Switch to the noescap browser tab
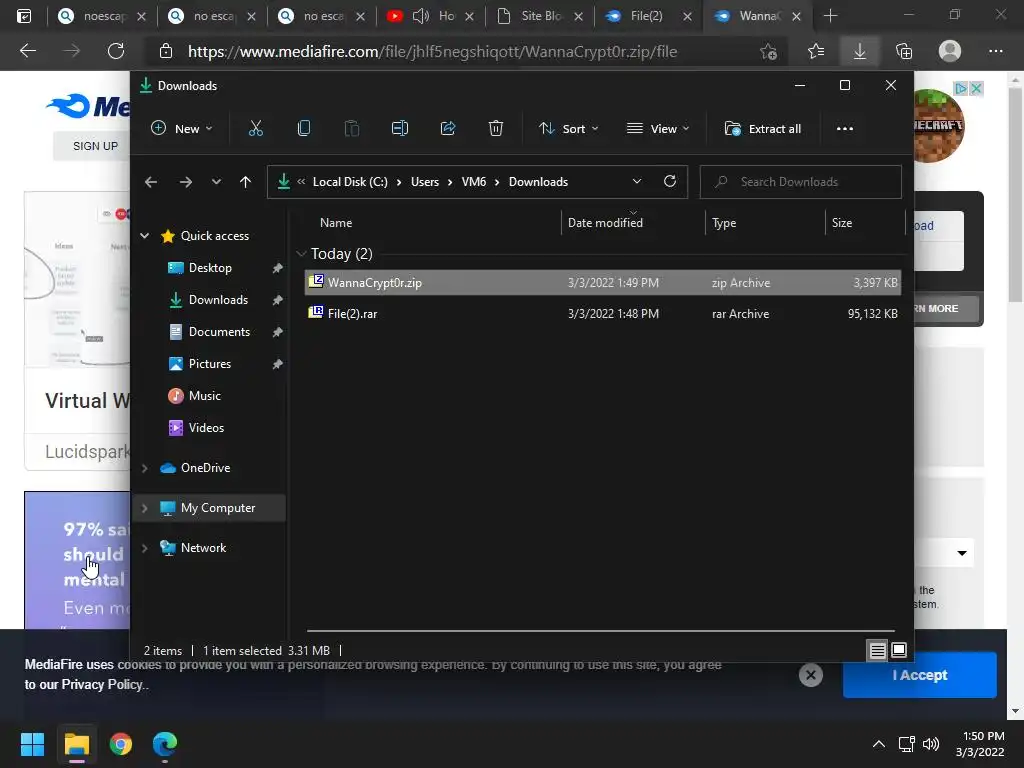1024x768 pixels. [101, 16]
